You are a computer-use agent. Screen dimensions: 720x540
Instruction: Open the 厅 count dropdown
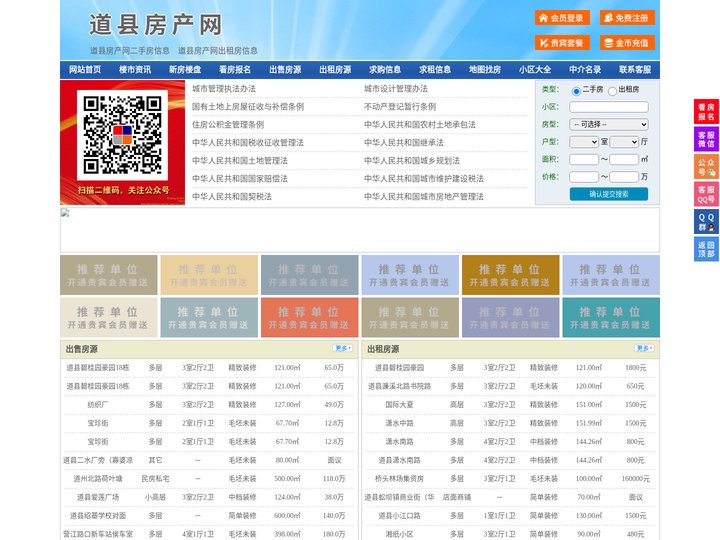[x=624, y=142]
